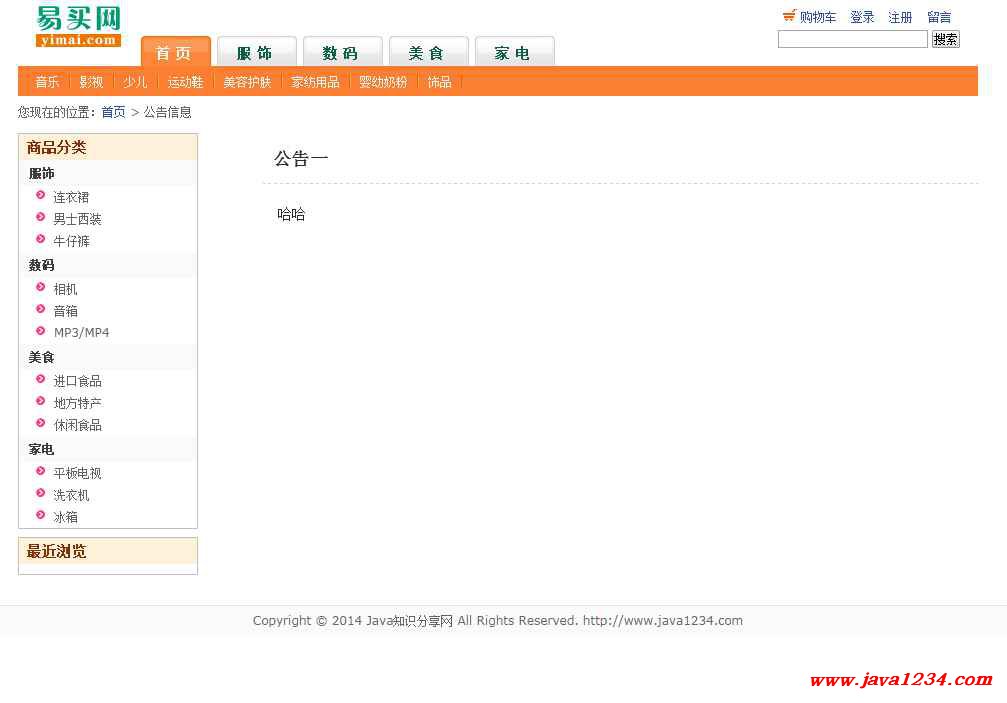Viewport: 1007px width, 703px height.
Task: Click the bullet icon beside MP3/MP4
Action: point(41,331)
